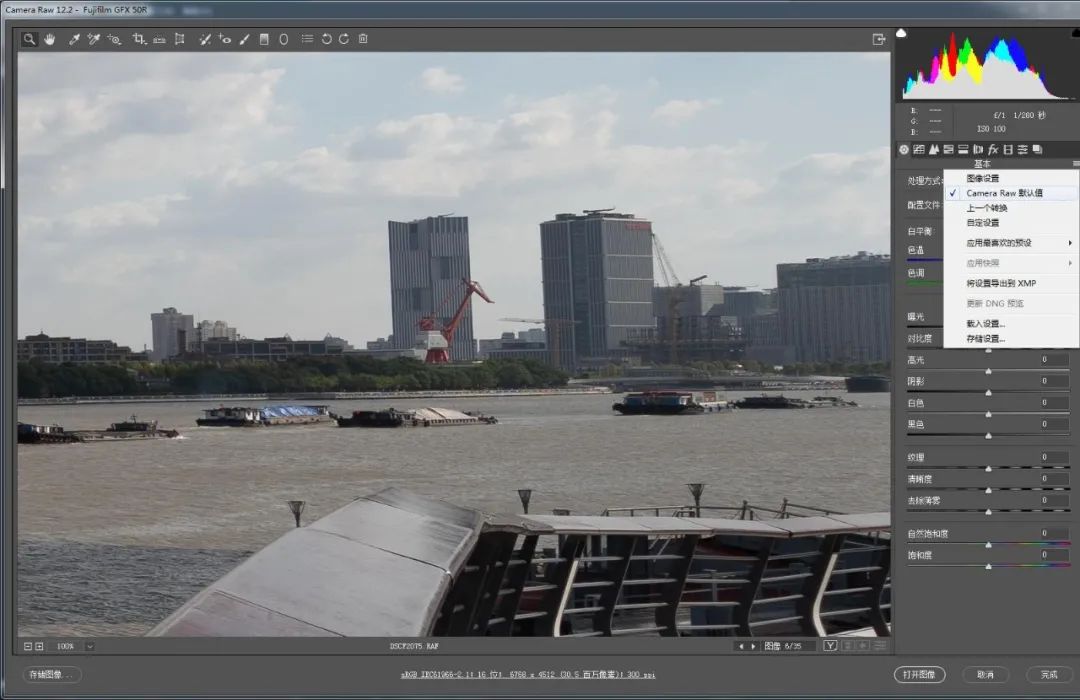Open the zoom level dropdown at 100%

coord(90,646)
